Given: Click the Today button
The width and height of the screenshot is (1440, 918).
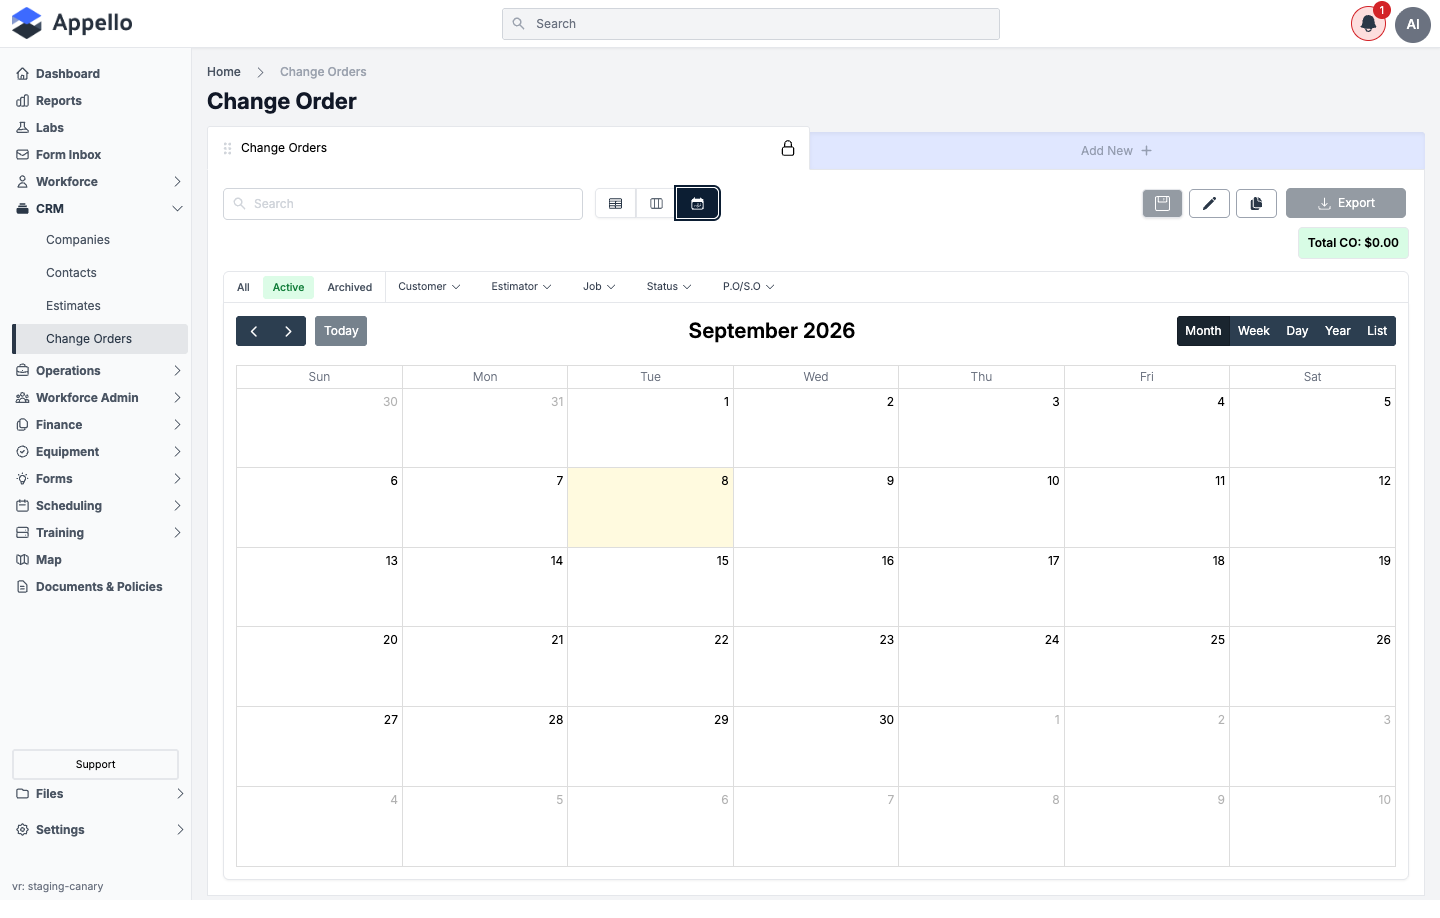Looking at the screenshot, I should coord(341,331).
